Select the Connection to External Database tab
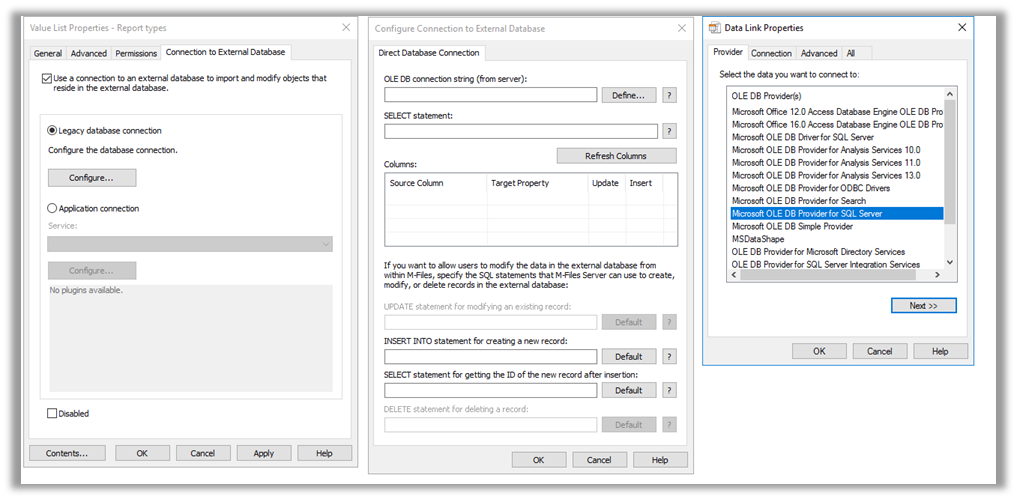Image resolution: width=1017 pixels, height=500 pixels. [226, 52]
